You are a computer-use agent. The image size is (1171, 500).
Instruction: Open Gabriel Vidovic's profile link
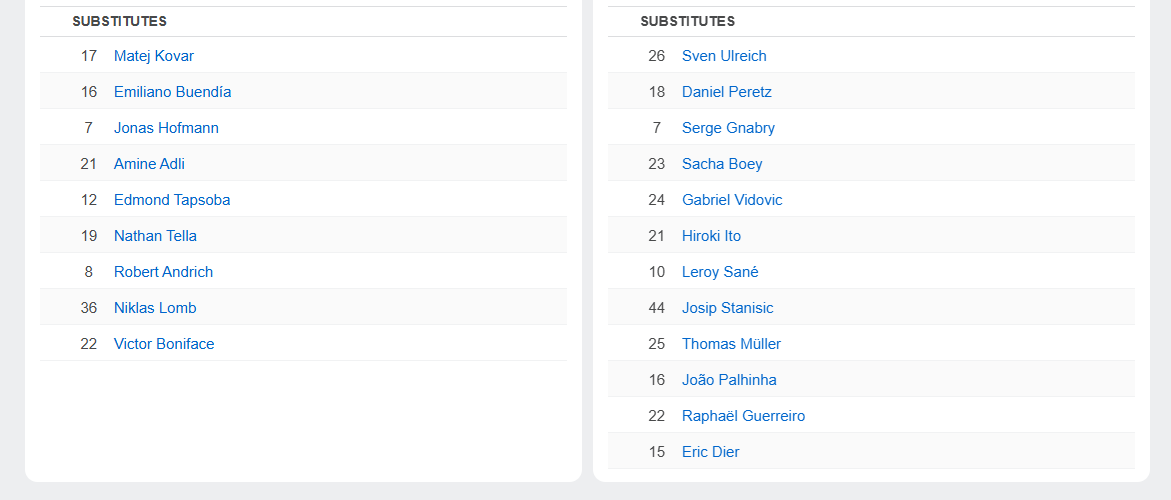point(732,200)
